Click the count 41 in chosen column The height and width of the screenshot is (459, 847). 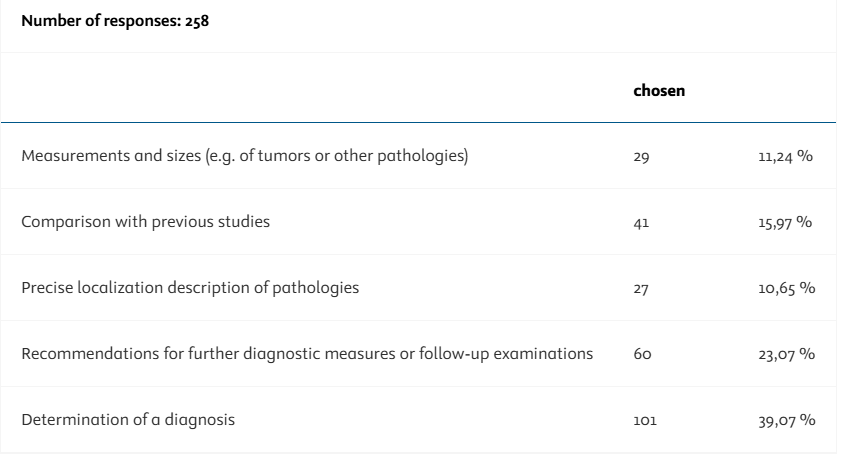[642, 222]
